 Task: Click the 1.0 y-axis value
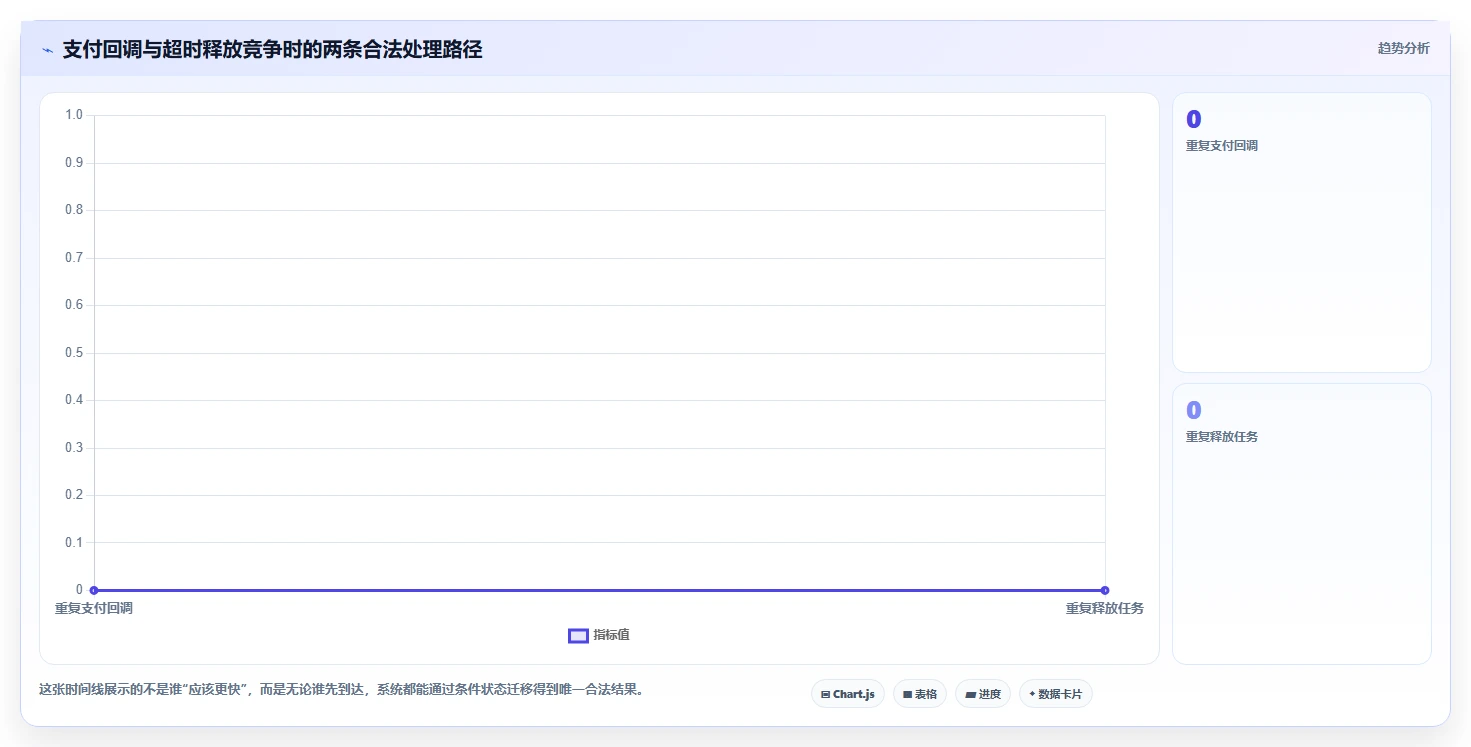tap(74, 115)
